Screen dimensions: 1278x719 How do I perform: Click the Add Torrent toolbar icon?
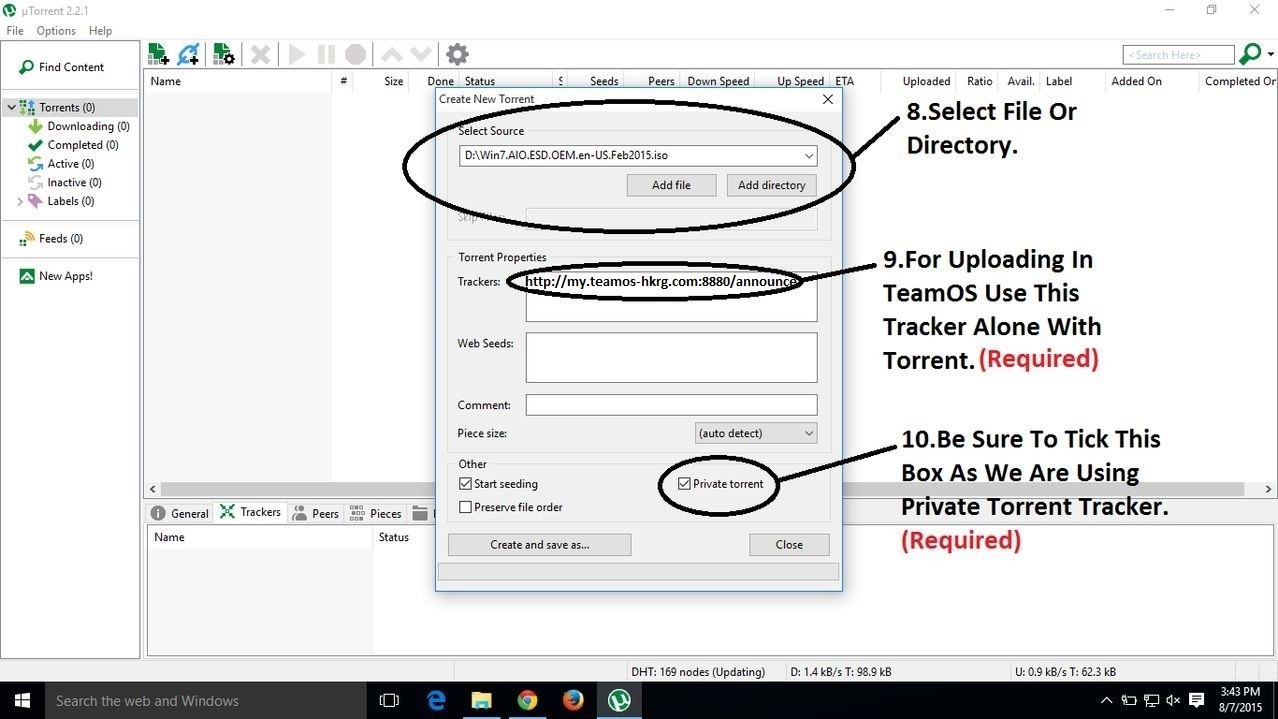[x=158, y=54]
